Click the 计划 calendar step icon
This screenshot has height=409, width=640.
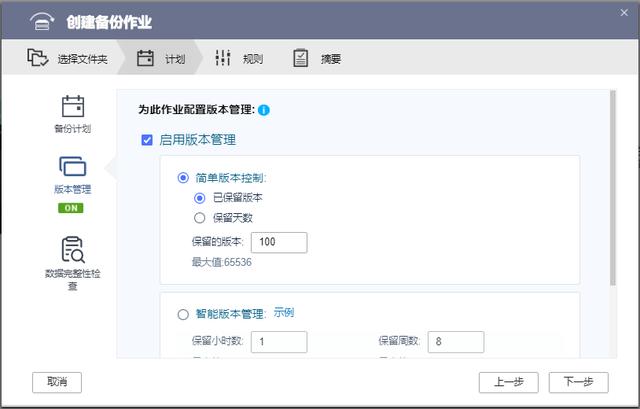[x=145, y=58]
